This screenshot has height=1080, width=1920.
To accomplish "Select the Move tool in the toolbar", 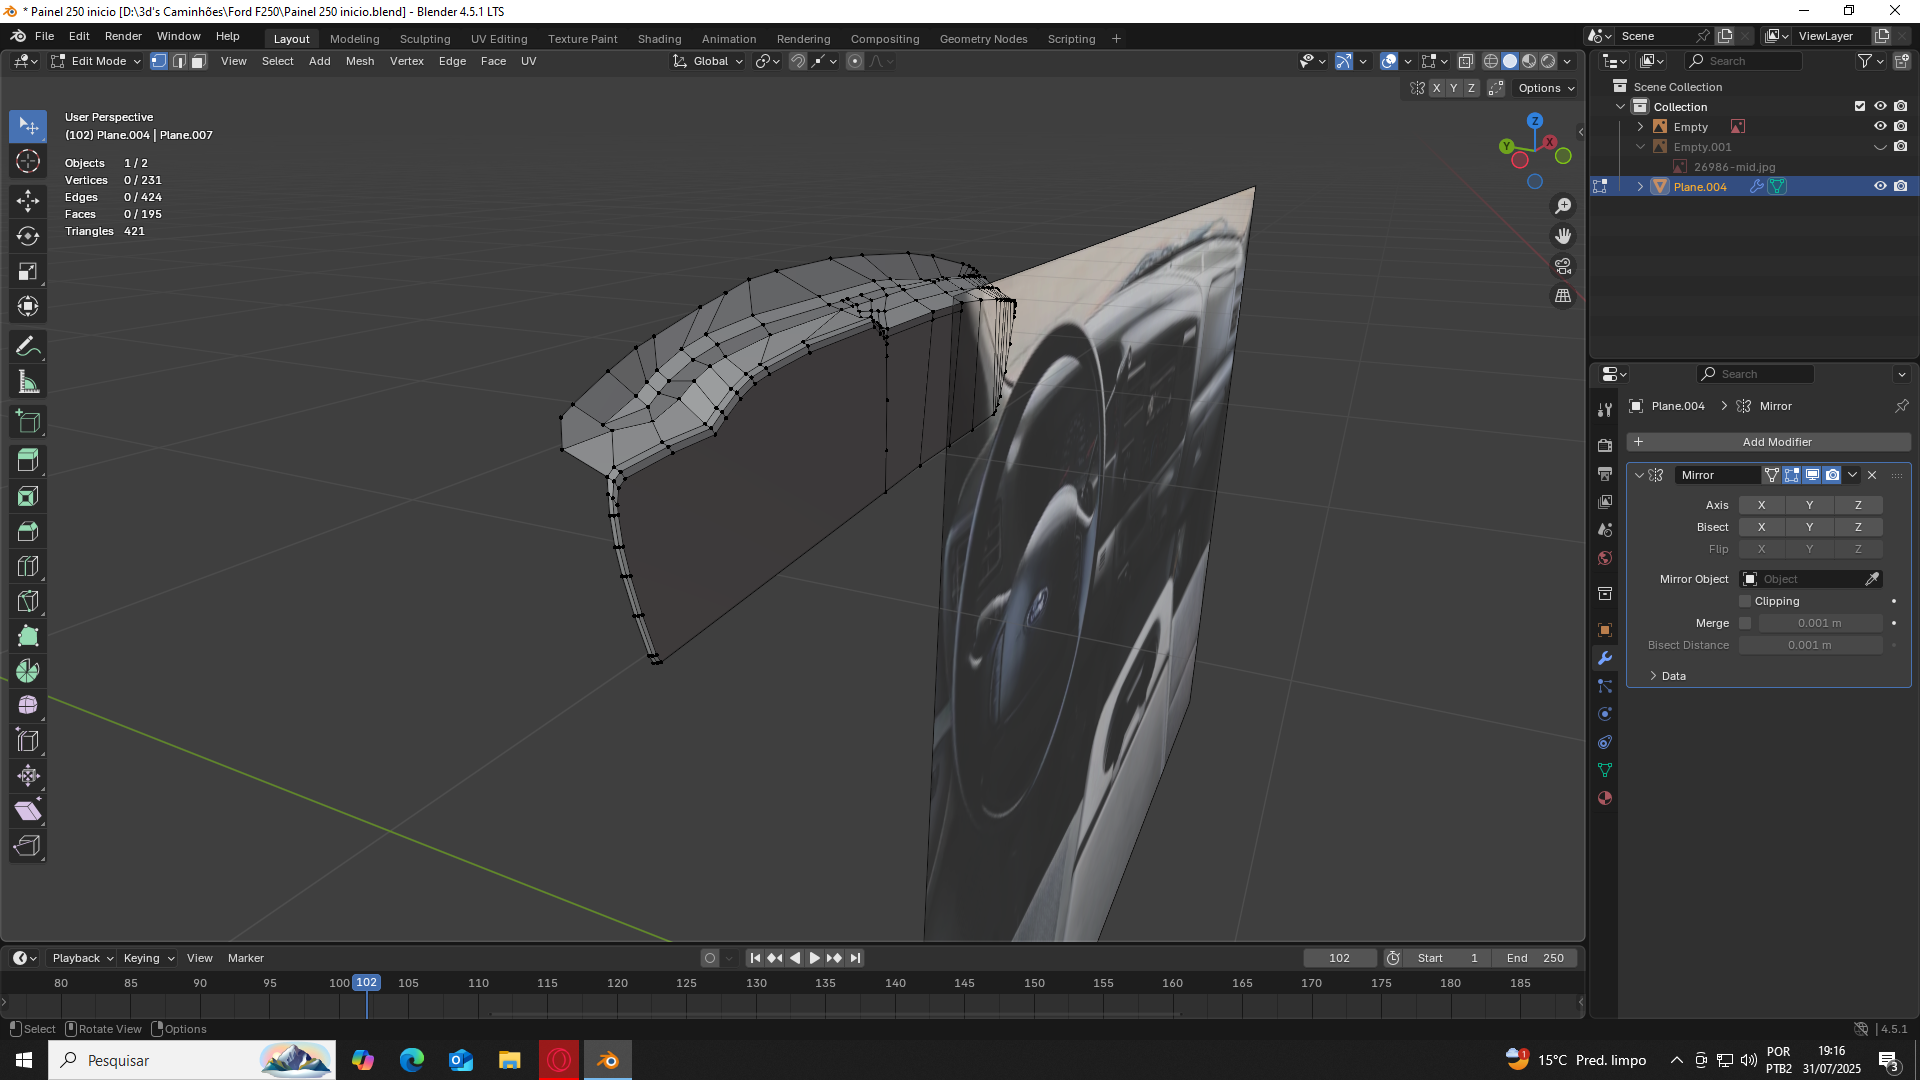I will (28, 200).
